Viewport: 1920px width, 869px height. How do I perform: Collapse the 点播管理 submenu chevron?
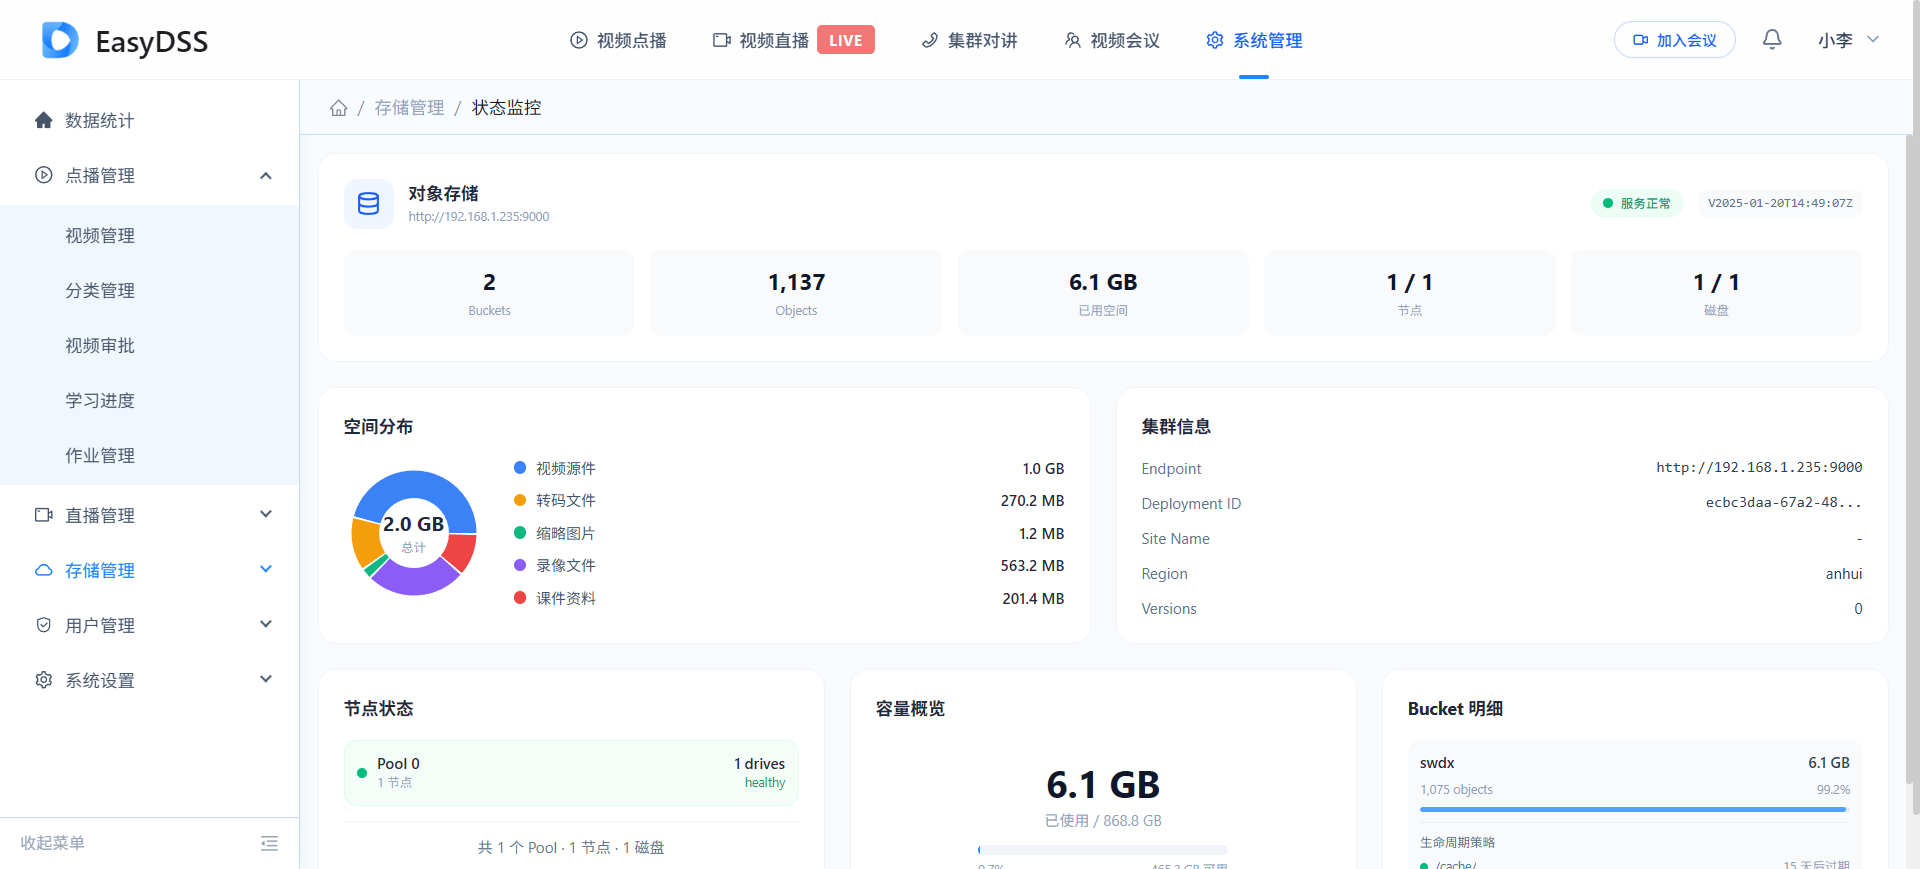pyautogui.click(x=266, y=175)
